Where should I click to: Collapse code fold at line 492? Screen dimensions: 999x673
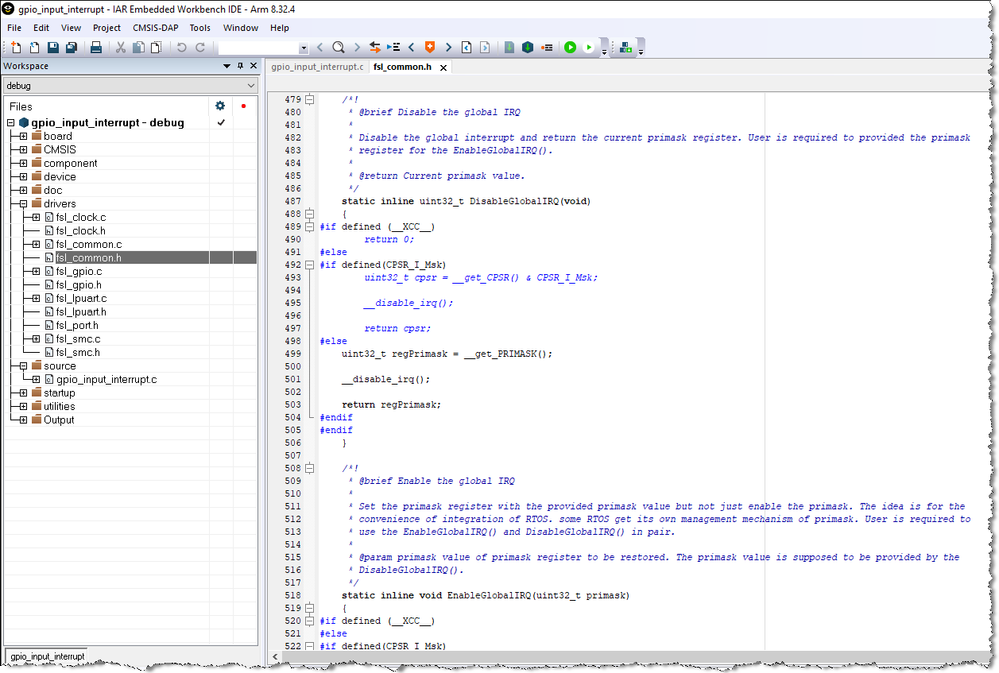pyautogui.click(x=310, y=264)
